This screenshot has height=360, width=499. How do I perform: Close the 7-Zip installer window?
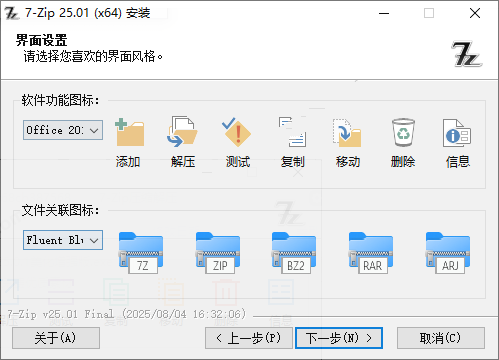pos(475,13)
